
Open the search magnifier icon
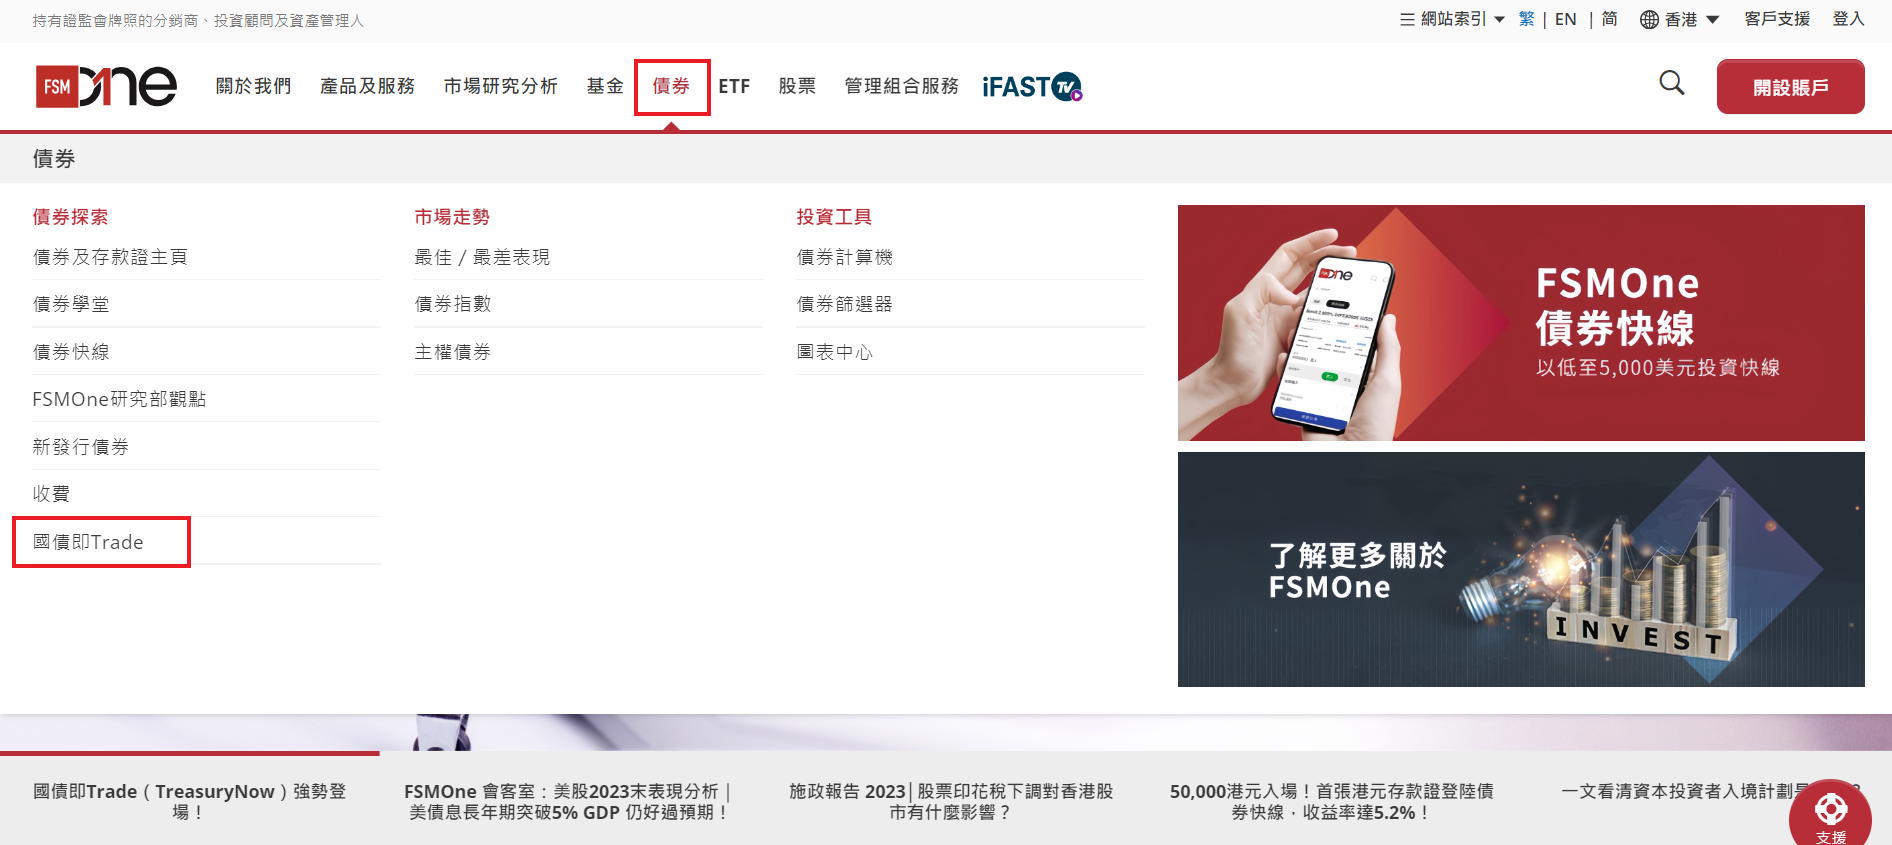(x=1672, y=83)
